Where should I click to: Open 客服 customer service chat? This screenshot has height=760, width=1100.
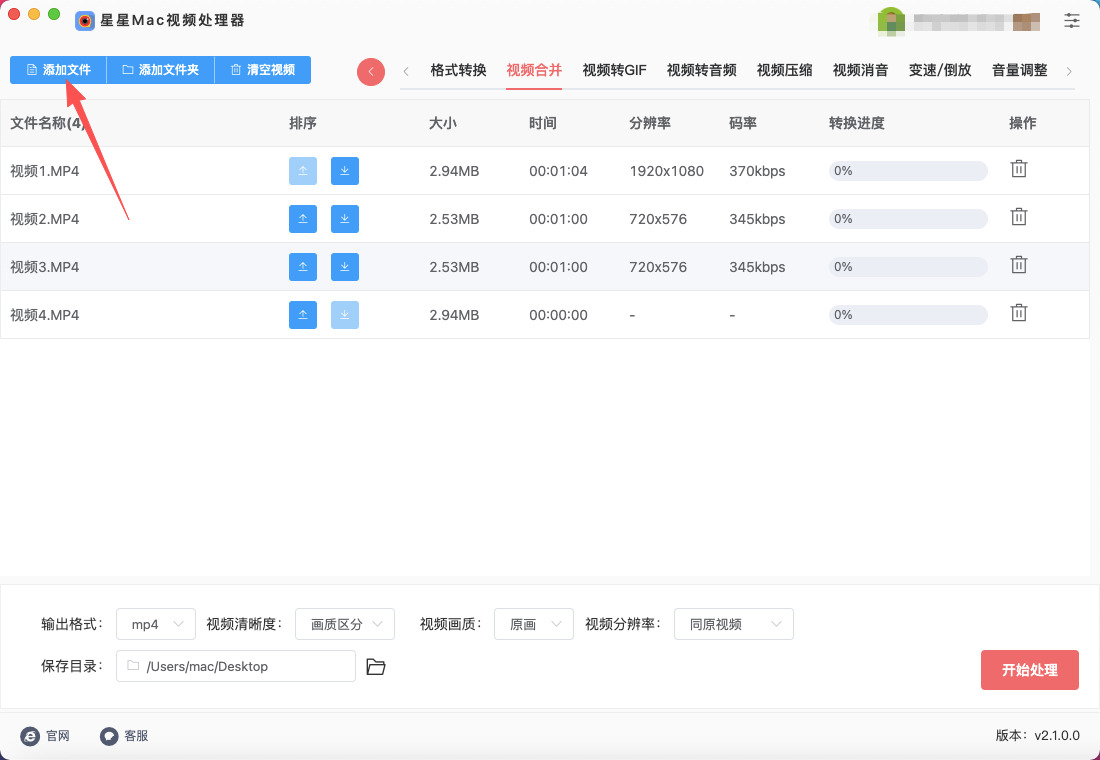pos(124,736)
